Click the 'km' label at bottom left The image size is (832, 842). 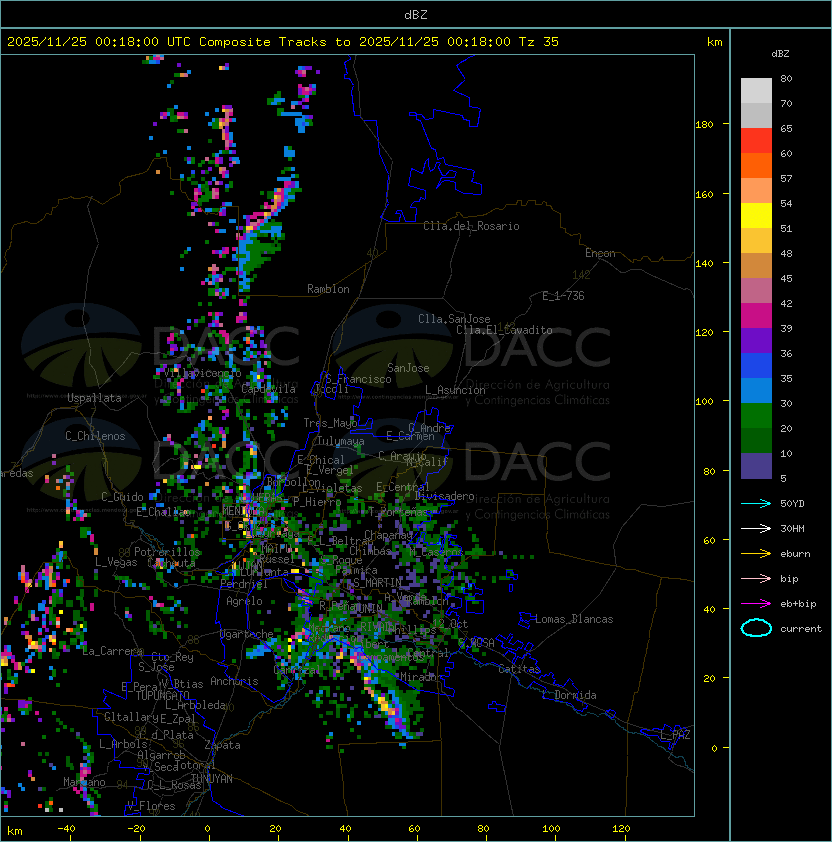[15, 831]
